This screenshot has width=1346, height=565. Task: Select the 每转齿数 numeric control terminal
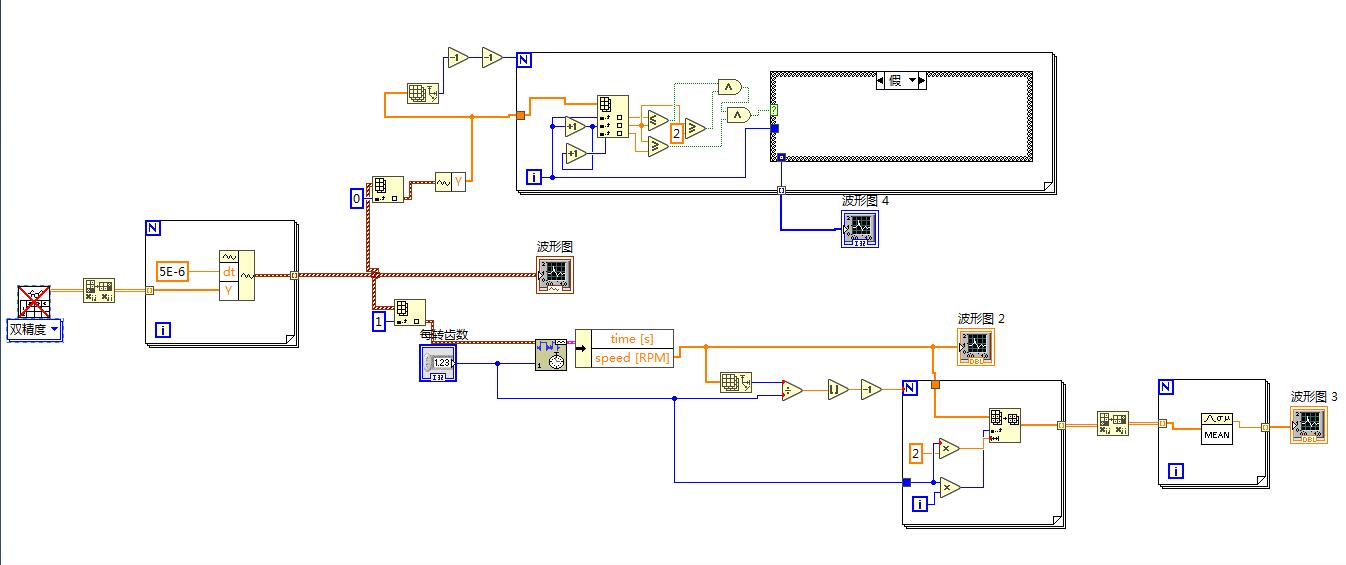[438, 363]
